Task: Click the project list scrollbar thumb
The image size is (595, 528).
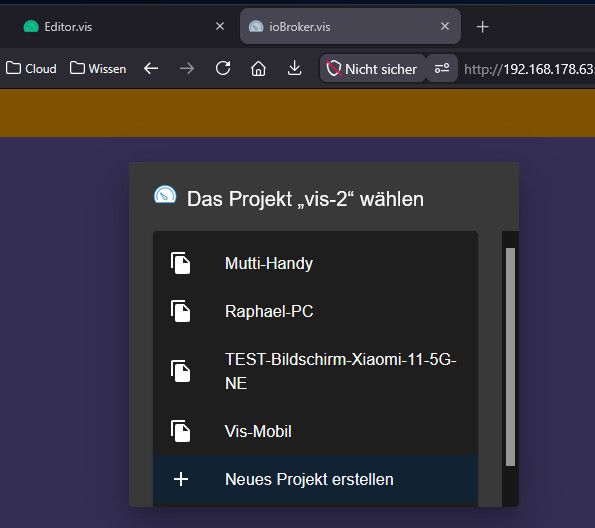Action: (x=510, y=357)
